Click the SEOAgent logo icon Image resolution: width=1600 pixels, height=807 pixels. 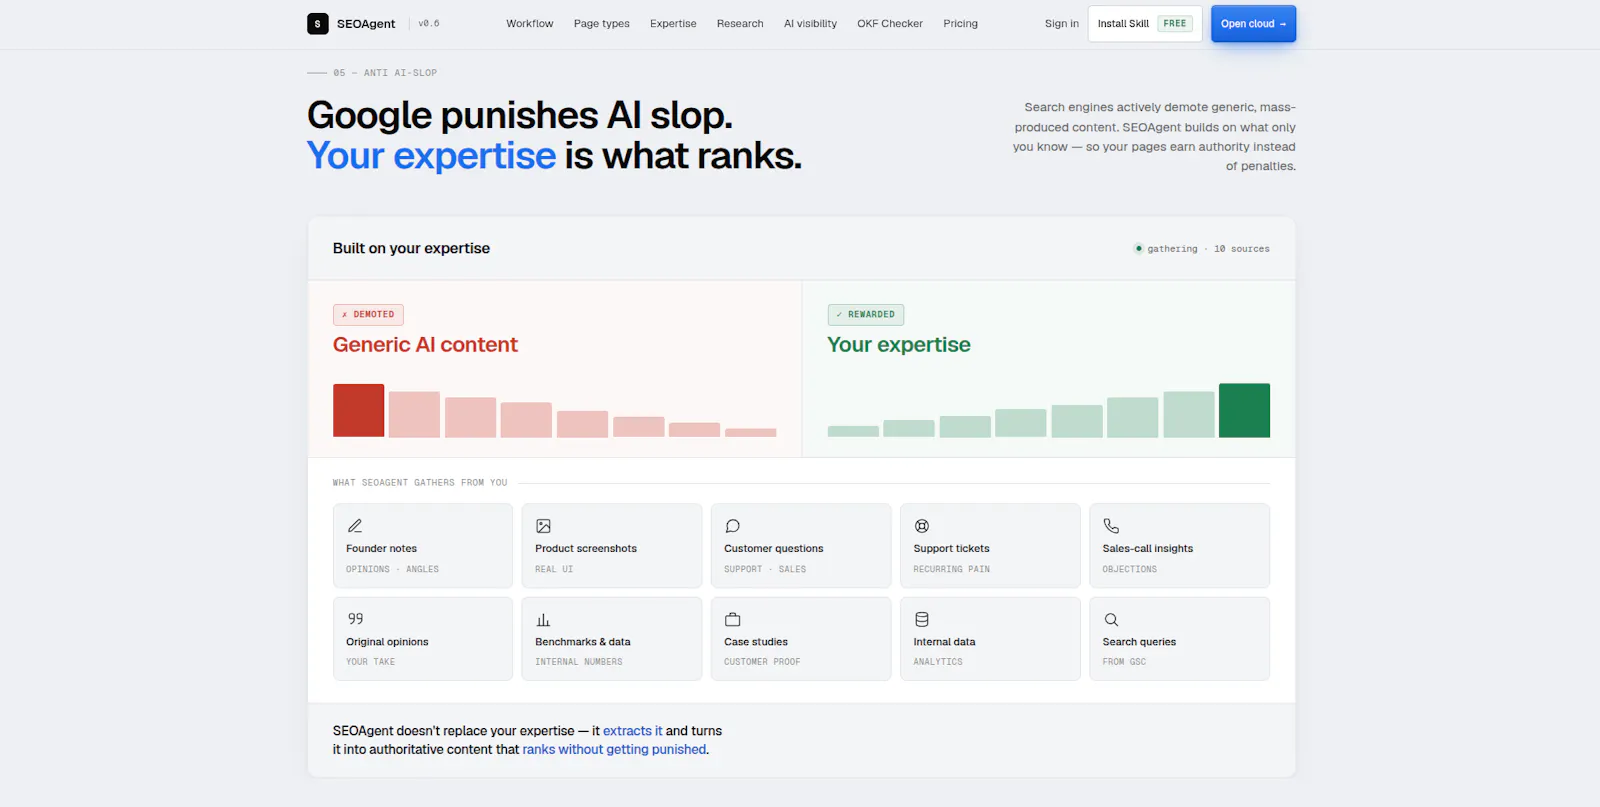318,24
